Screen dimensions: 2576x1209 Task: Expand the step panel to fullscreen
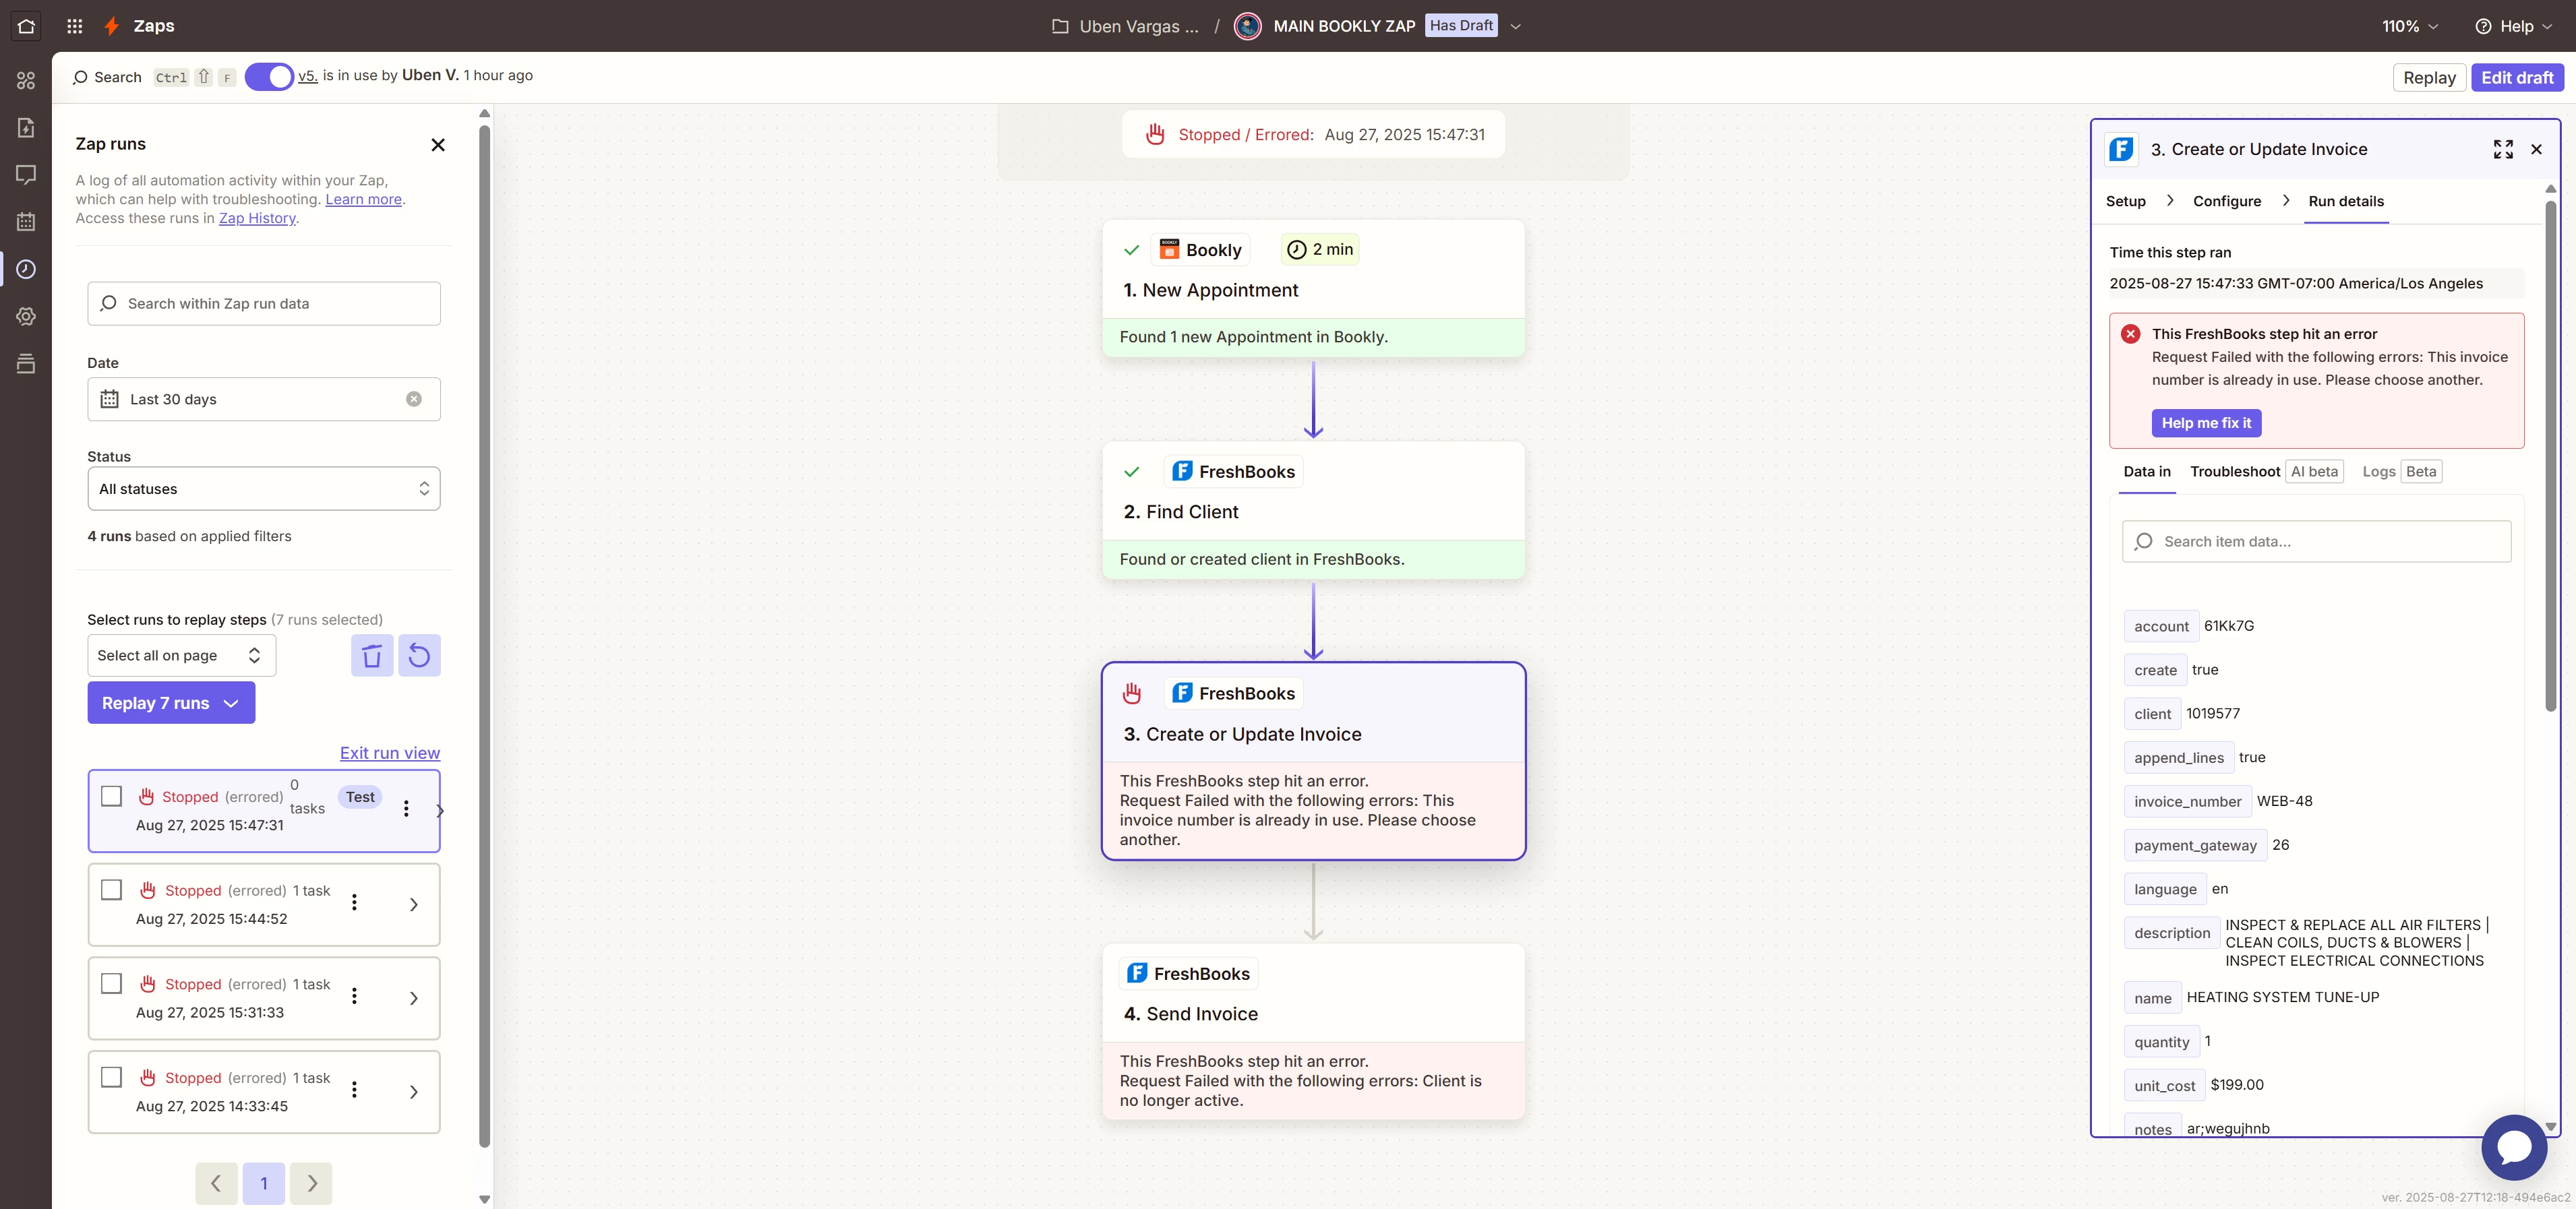[2503, 149]
